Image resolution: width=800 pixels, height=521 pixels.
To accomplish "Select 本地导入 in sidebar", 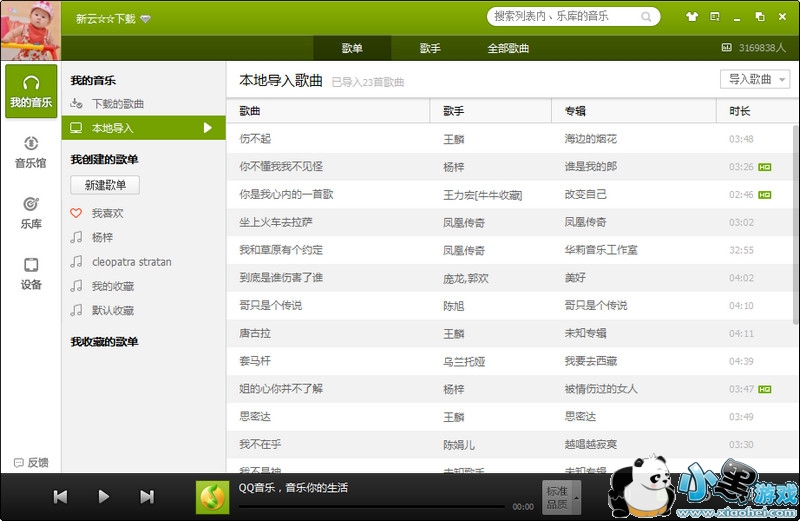I will tap(143, 128).
